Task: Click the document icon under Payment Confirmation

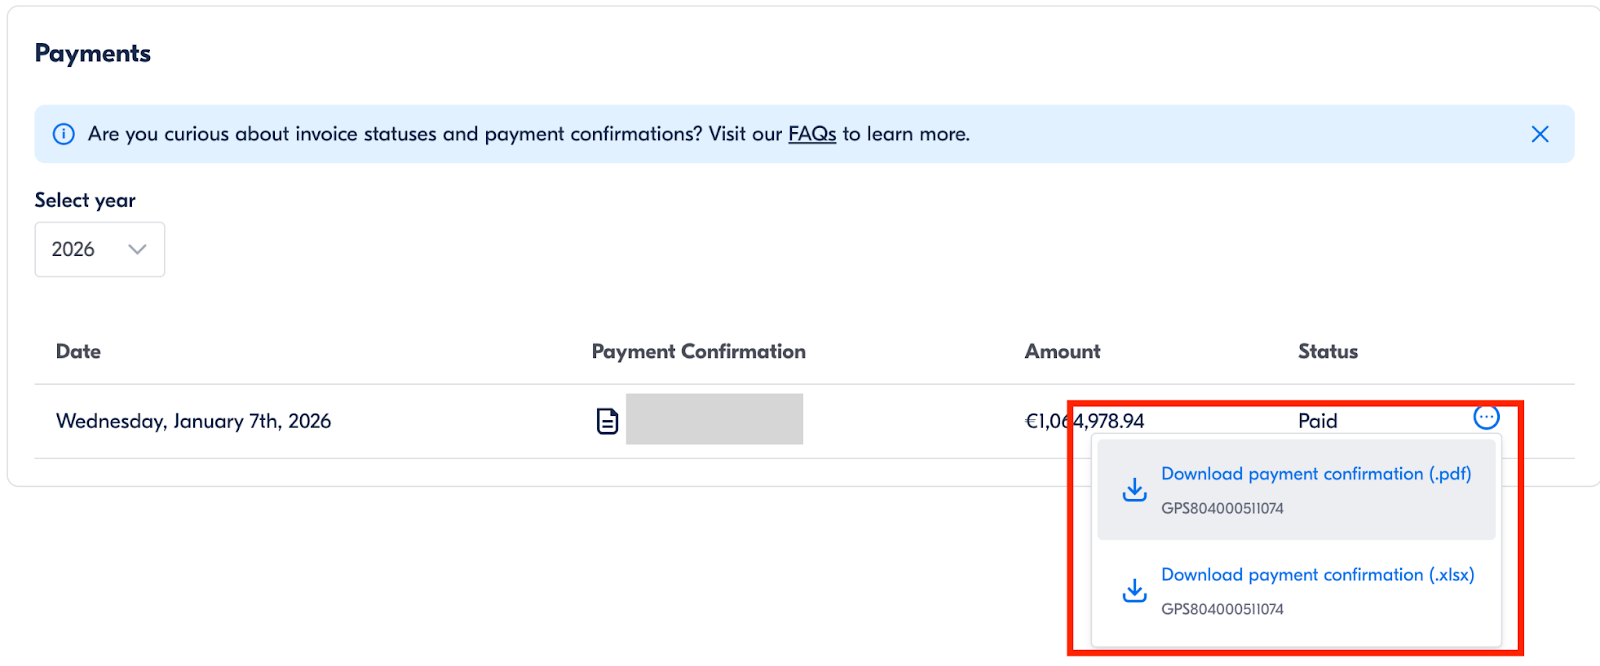Action: (x=607, y=421)
